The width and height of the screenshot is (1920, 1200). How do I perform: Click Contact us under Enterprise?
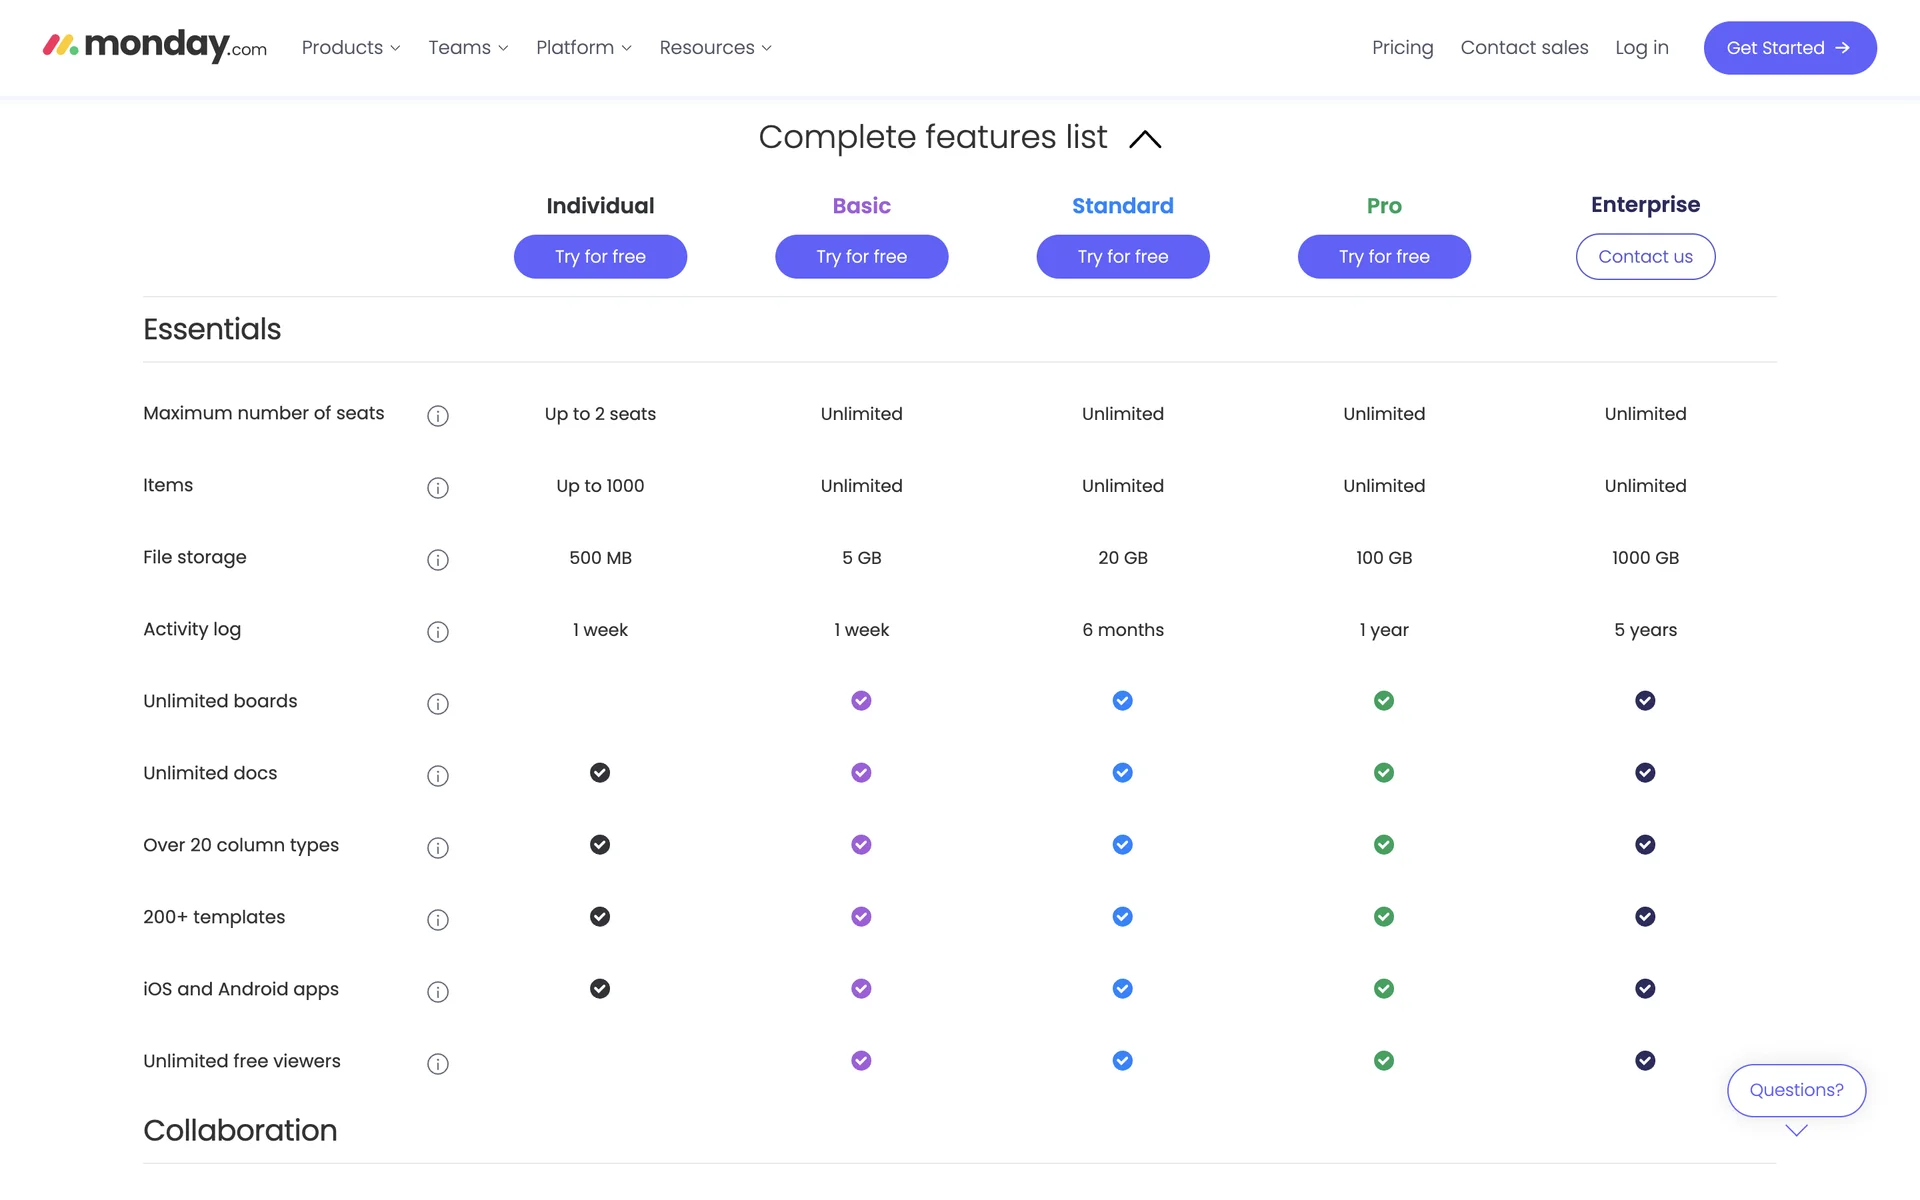1645,257
